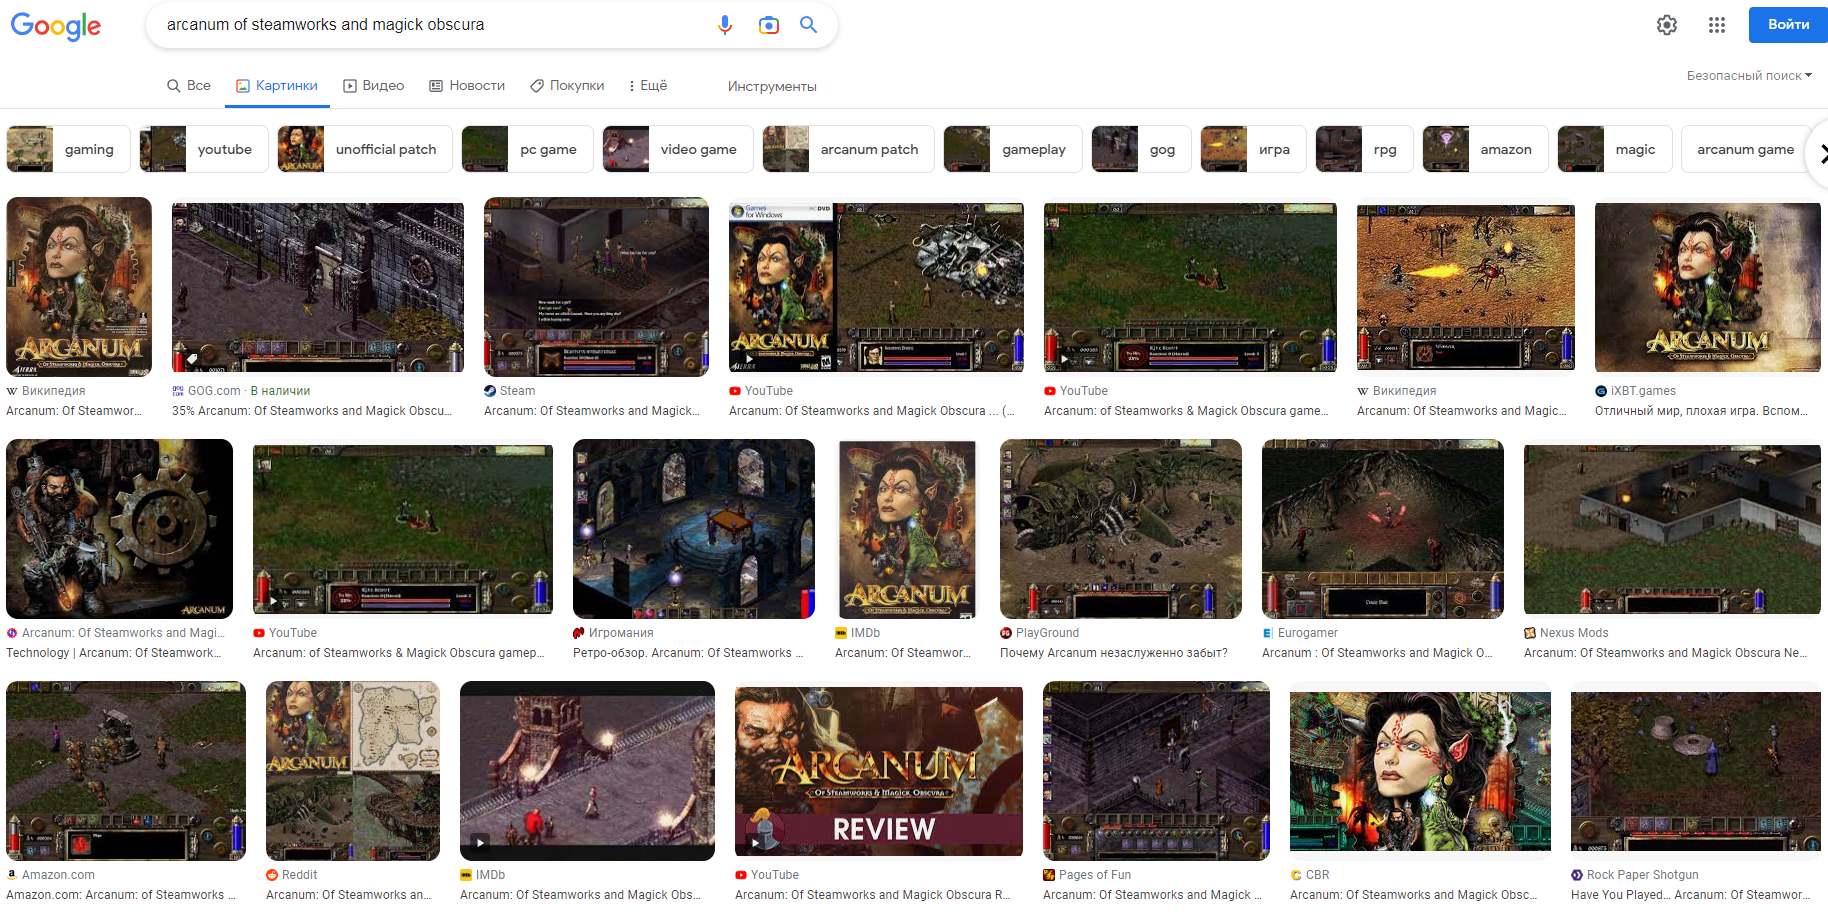
Task: Open the Arcanum REVIEW video thumbnail
Action: click(x=879, y=771)
